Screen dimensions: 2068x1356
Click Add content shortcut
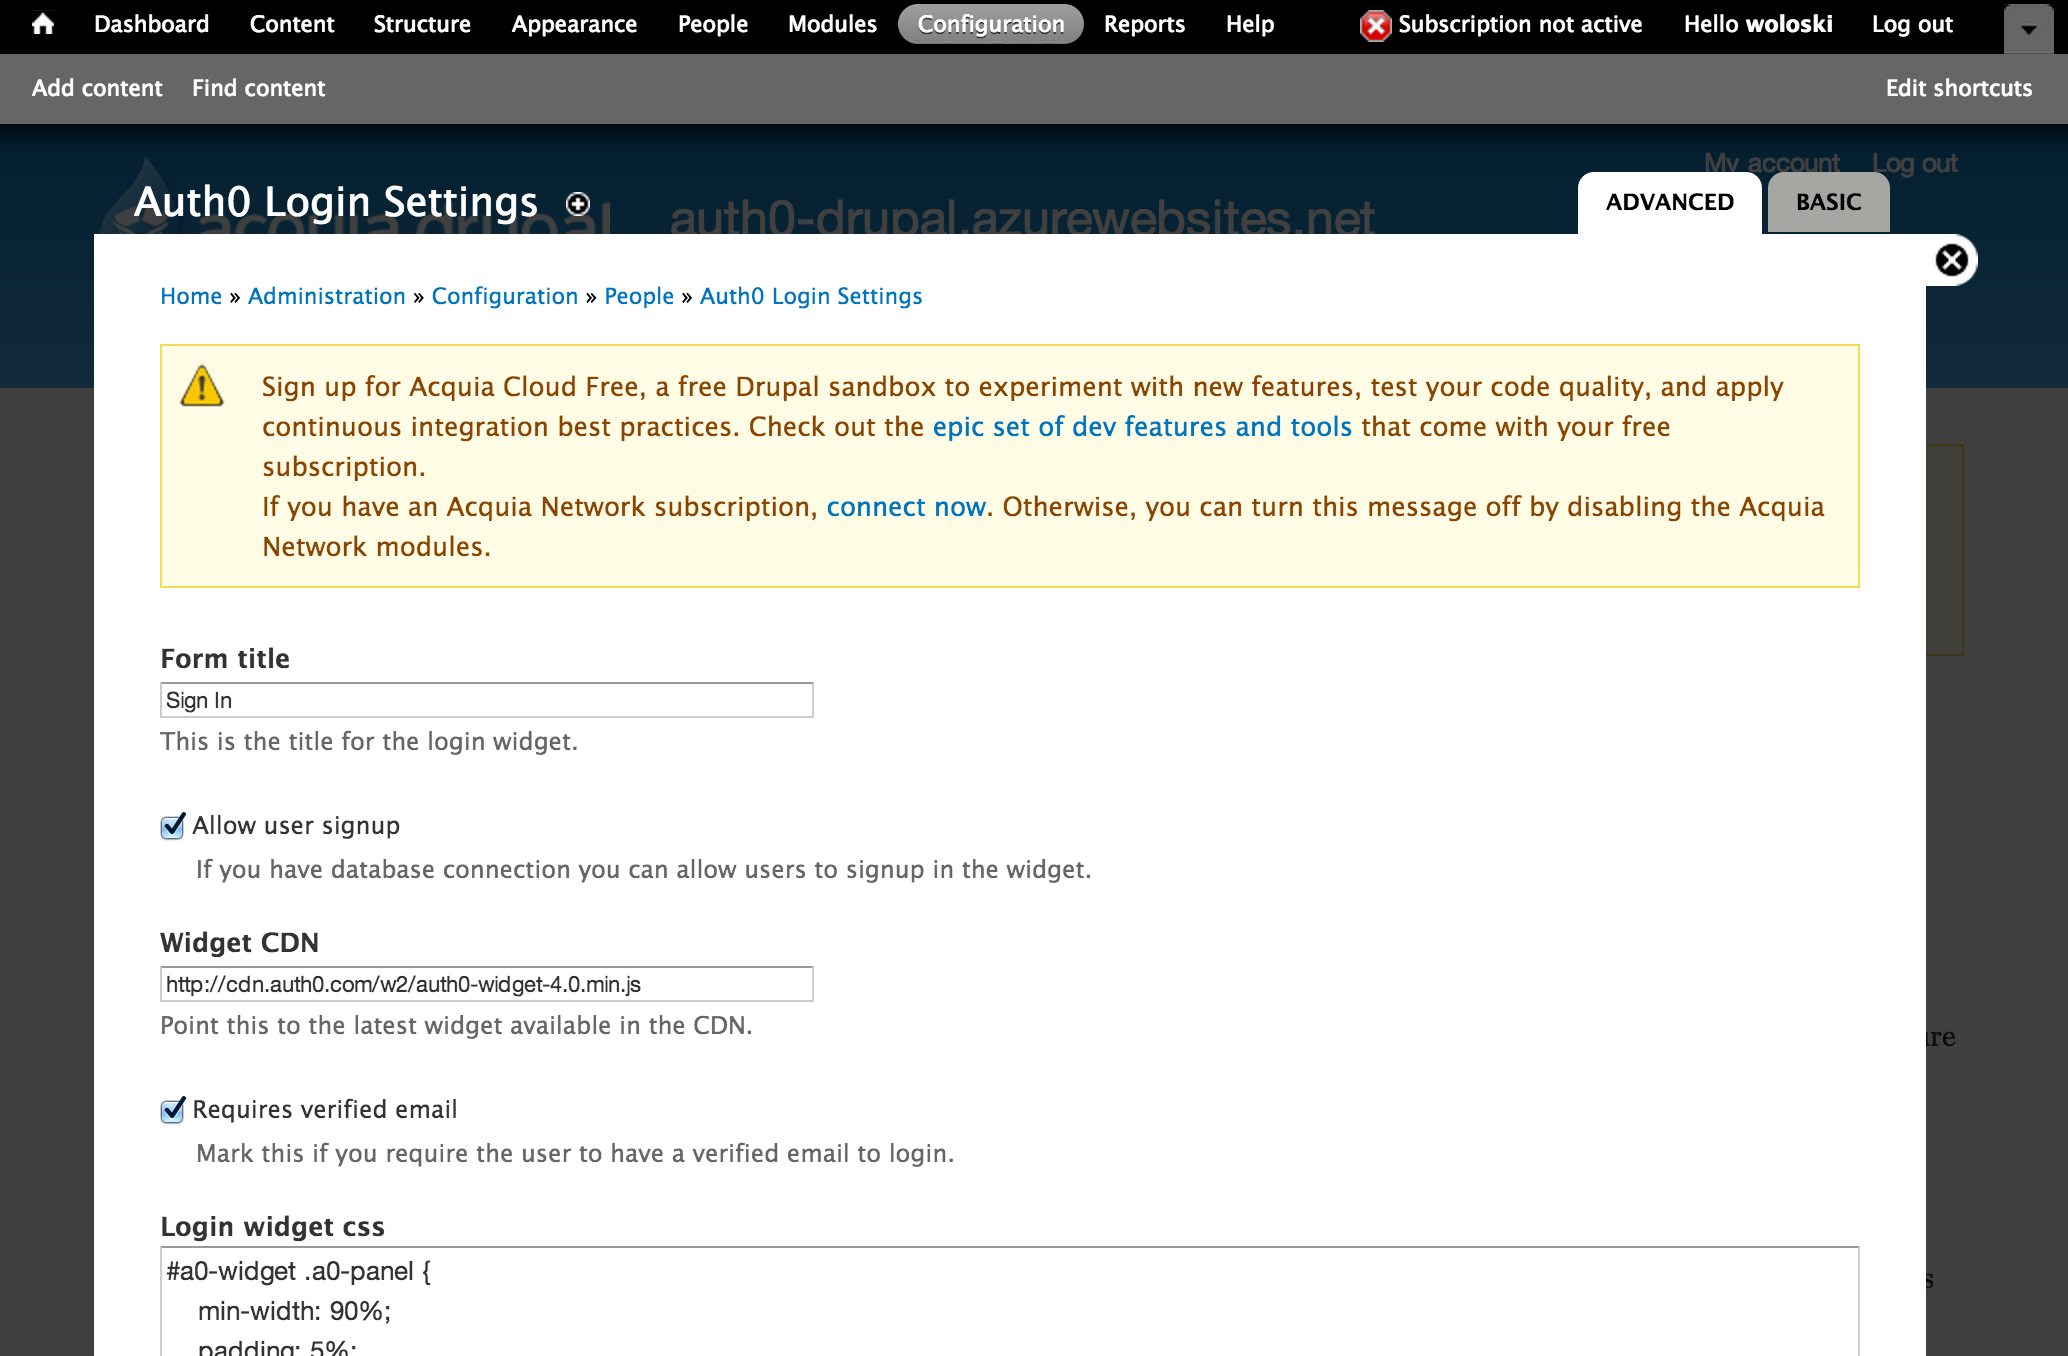click(x=97, y=88)
